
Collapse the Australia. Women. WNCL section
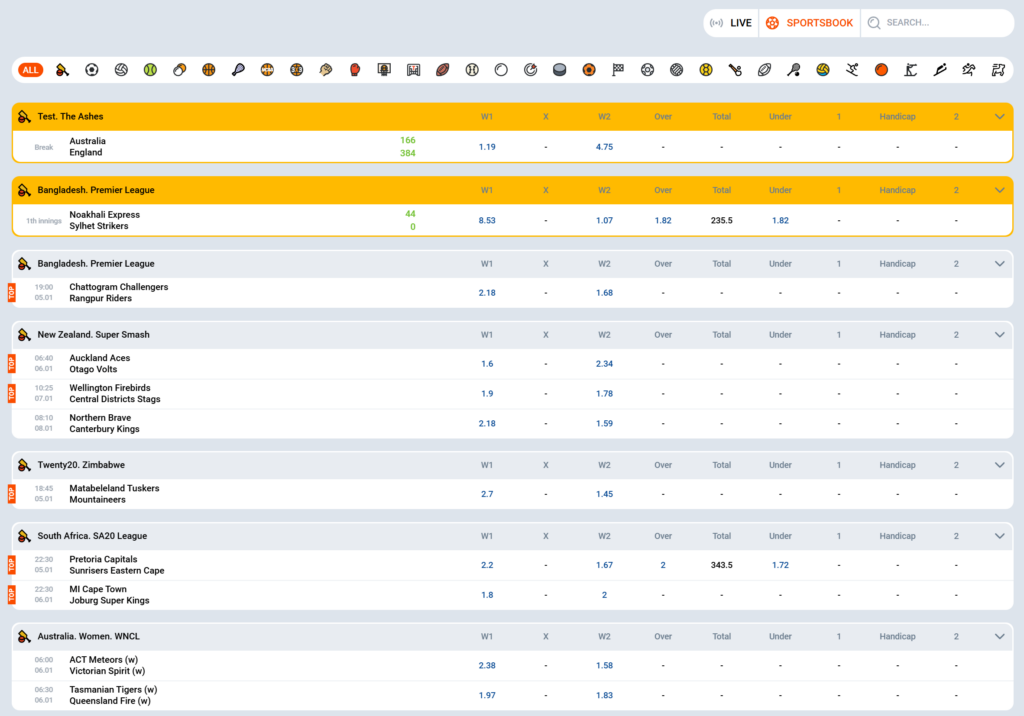tap(999, 636)
